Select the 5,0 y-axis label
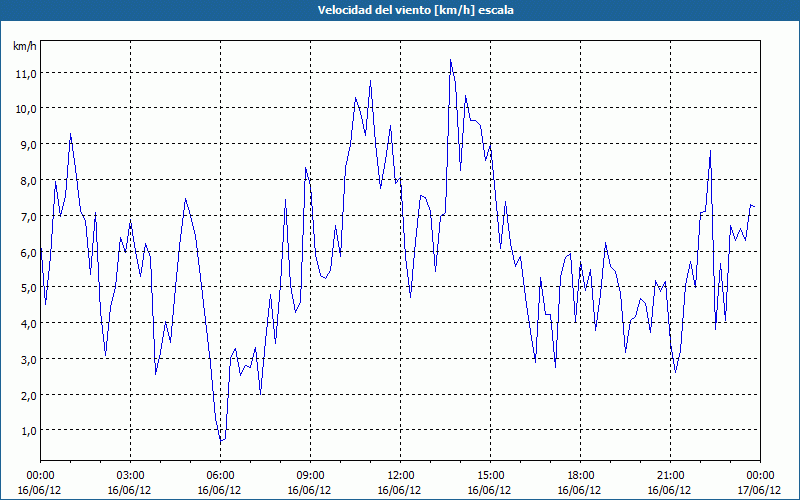The image size is (800, 500). tap(29, 288)
